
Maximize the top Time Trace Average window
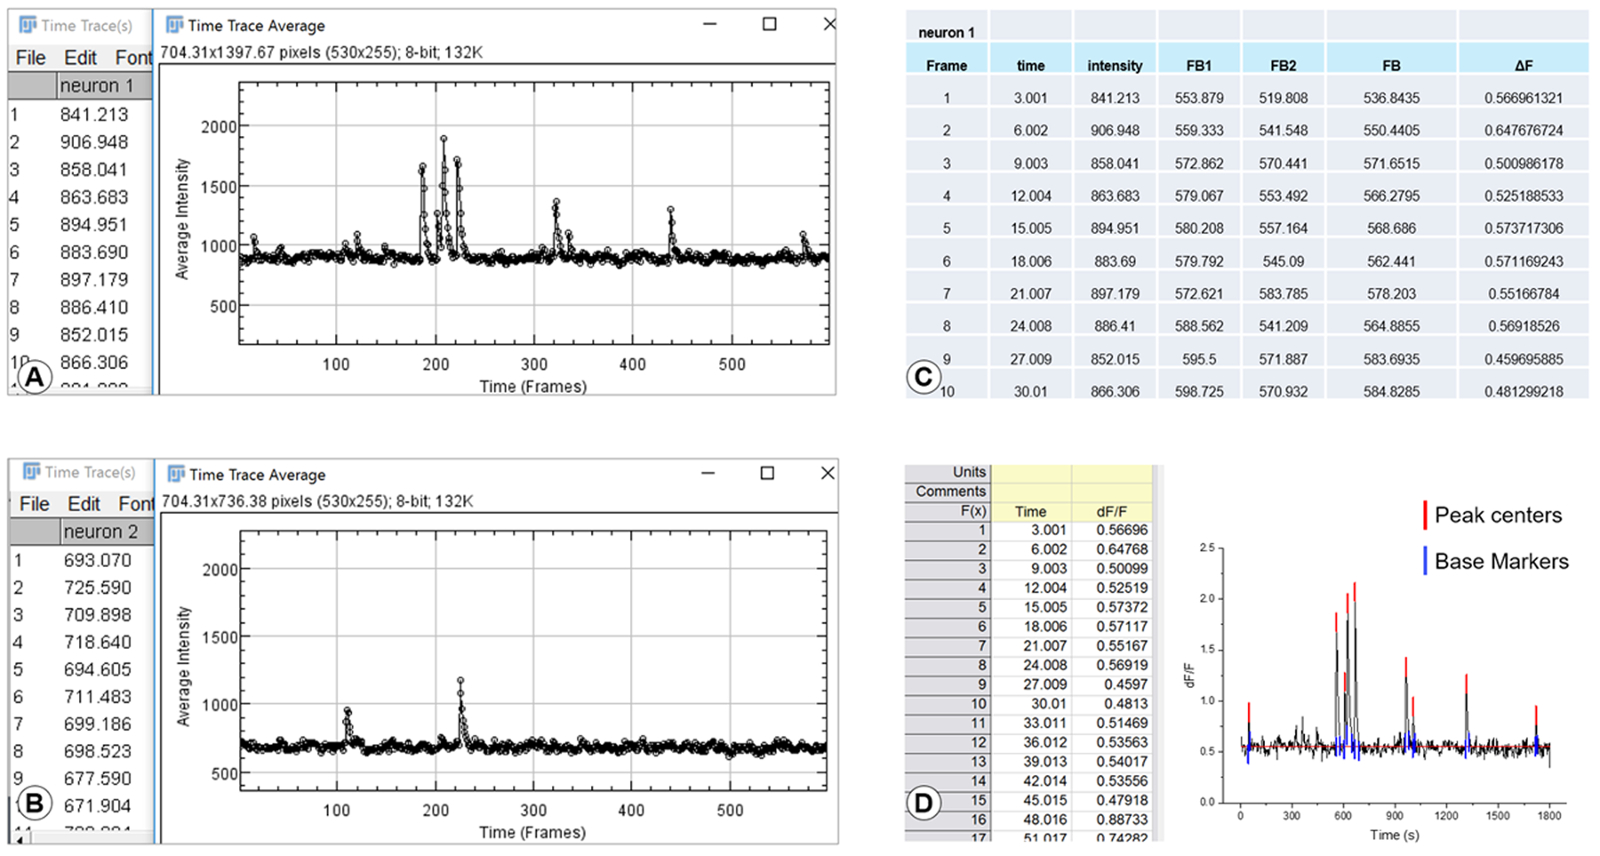click(769, 24)
